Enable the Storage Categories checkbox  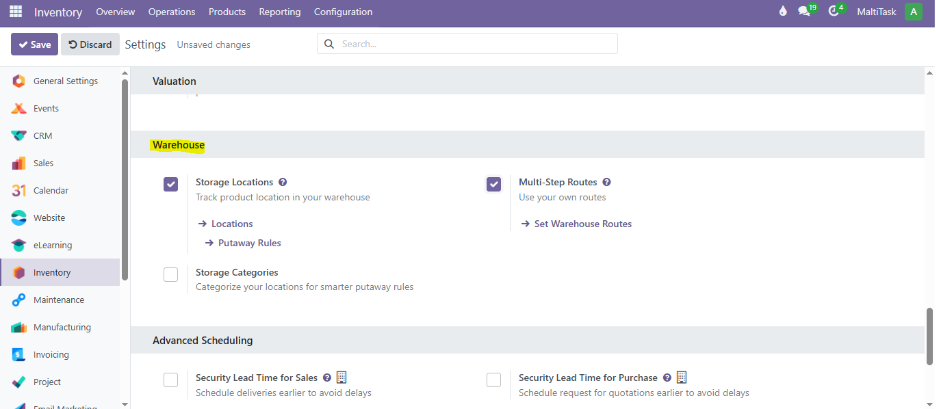[171, 274]
